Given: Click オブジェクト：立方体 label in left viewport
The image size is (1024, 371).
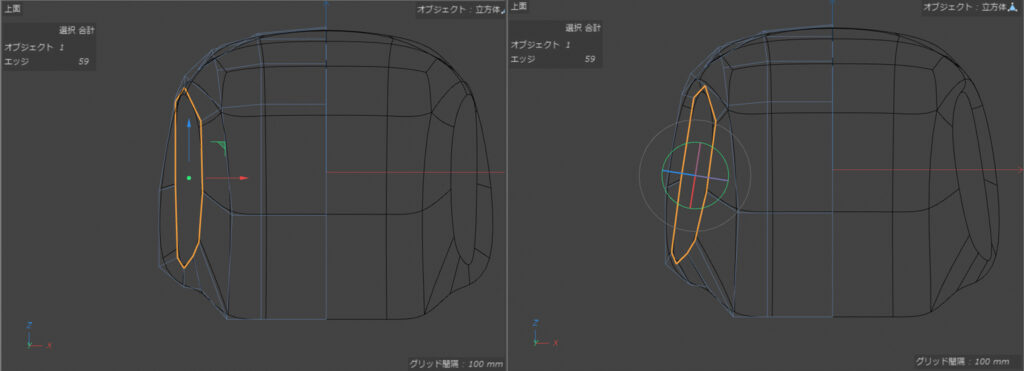Looking at the screenshot, I should pos(458,9).
